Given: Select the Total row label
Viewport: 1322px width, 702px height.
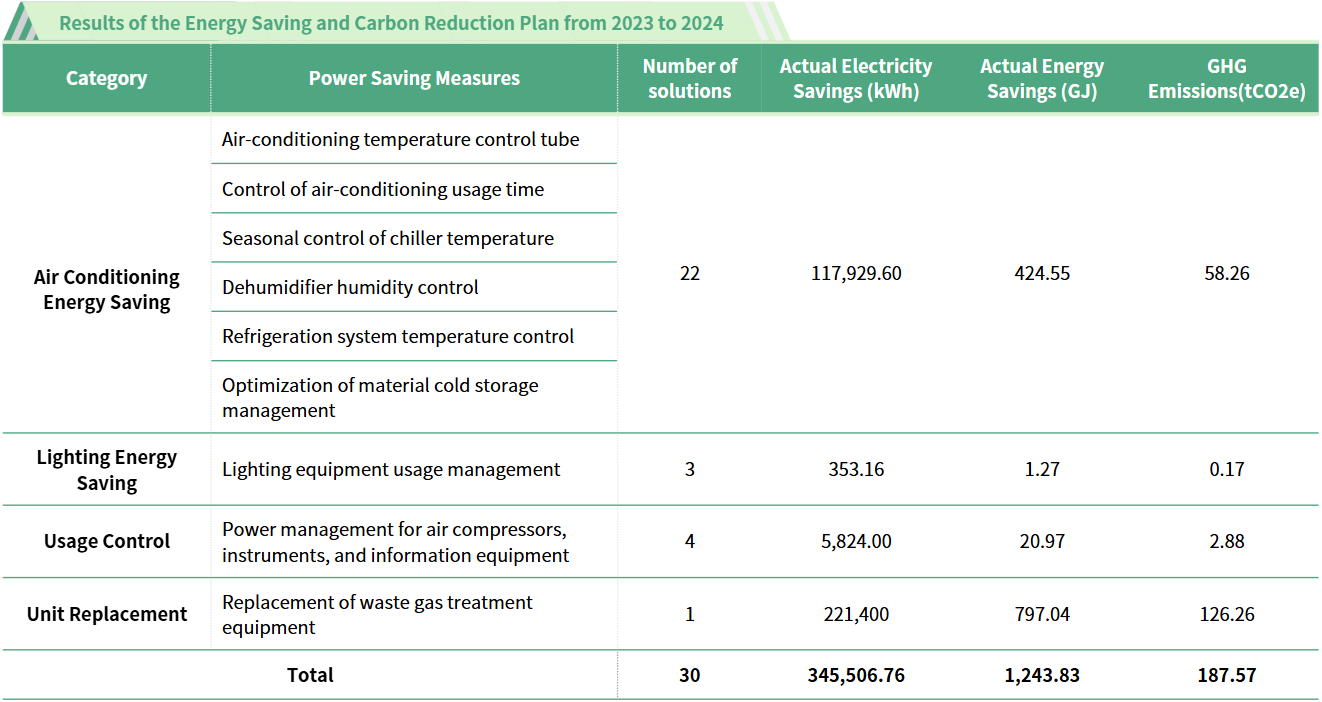Looking at the screenshot, I should point(310,675).
